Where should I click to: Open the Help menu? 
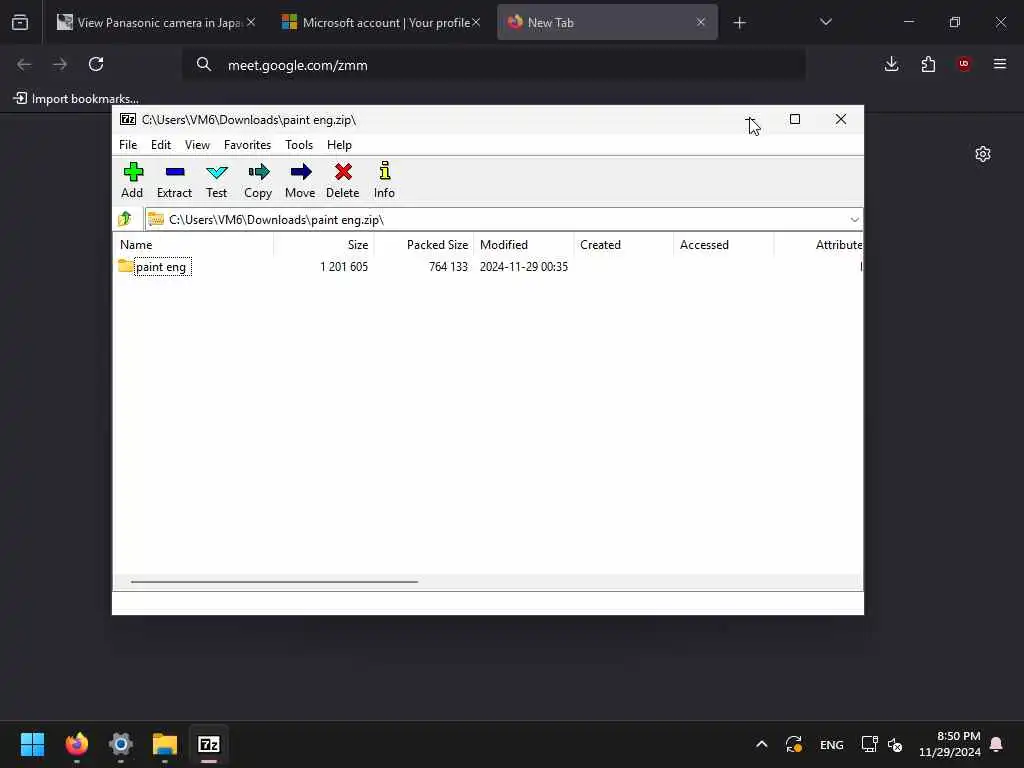(339, 145)
